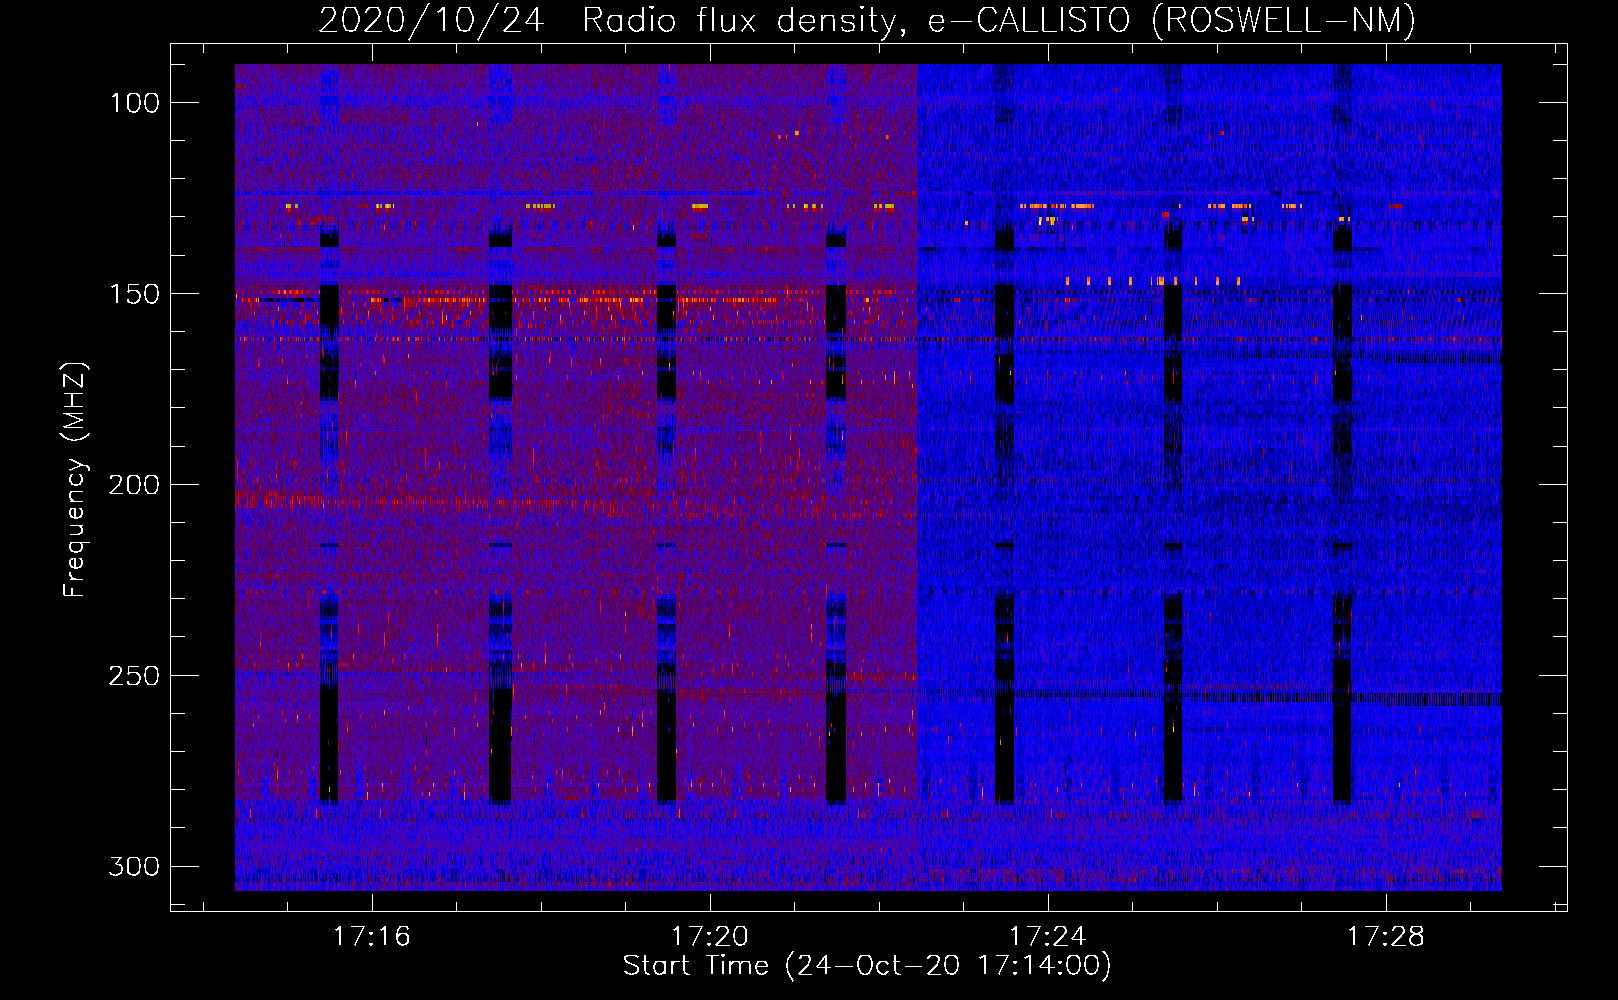Click the "Start Time (24-Oct-20 17:14:00)" label
This screenshot has height=1000, width=1618.
(867, 965)
